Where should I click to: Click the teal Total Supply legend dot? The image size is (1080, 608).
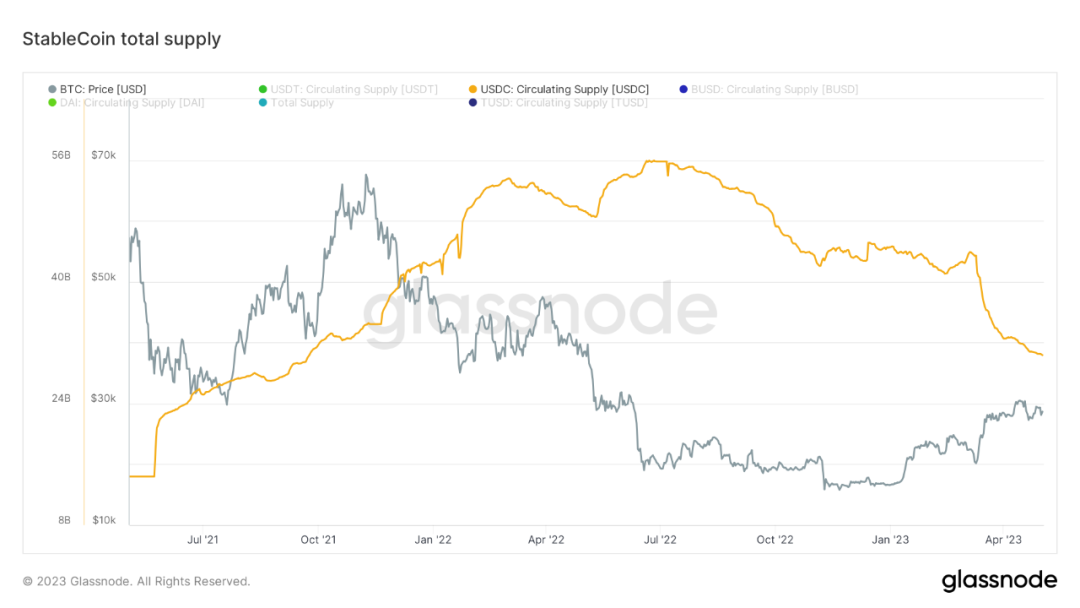click(262, 103)
